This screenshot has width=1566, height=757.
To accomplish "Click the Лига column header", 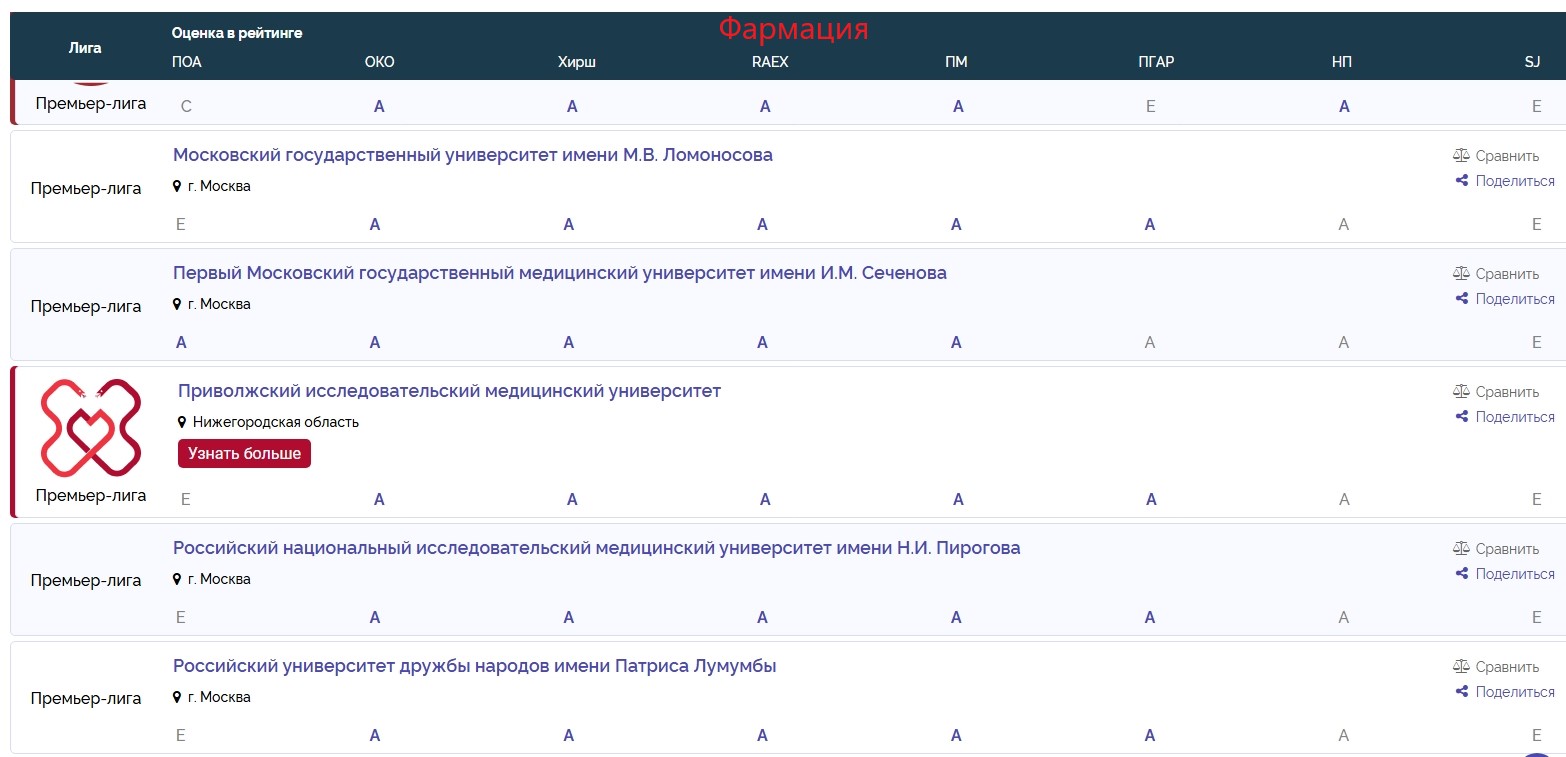I will pyautogui.click(x=85, y=47).
